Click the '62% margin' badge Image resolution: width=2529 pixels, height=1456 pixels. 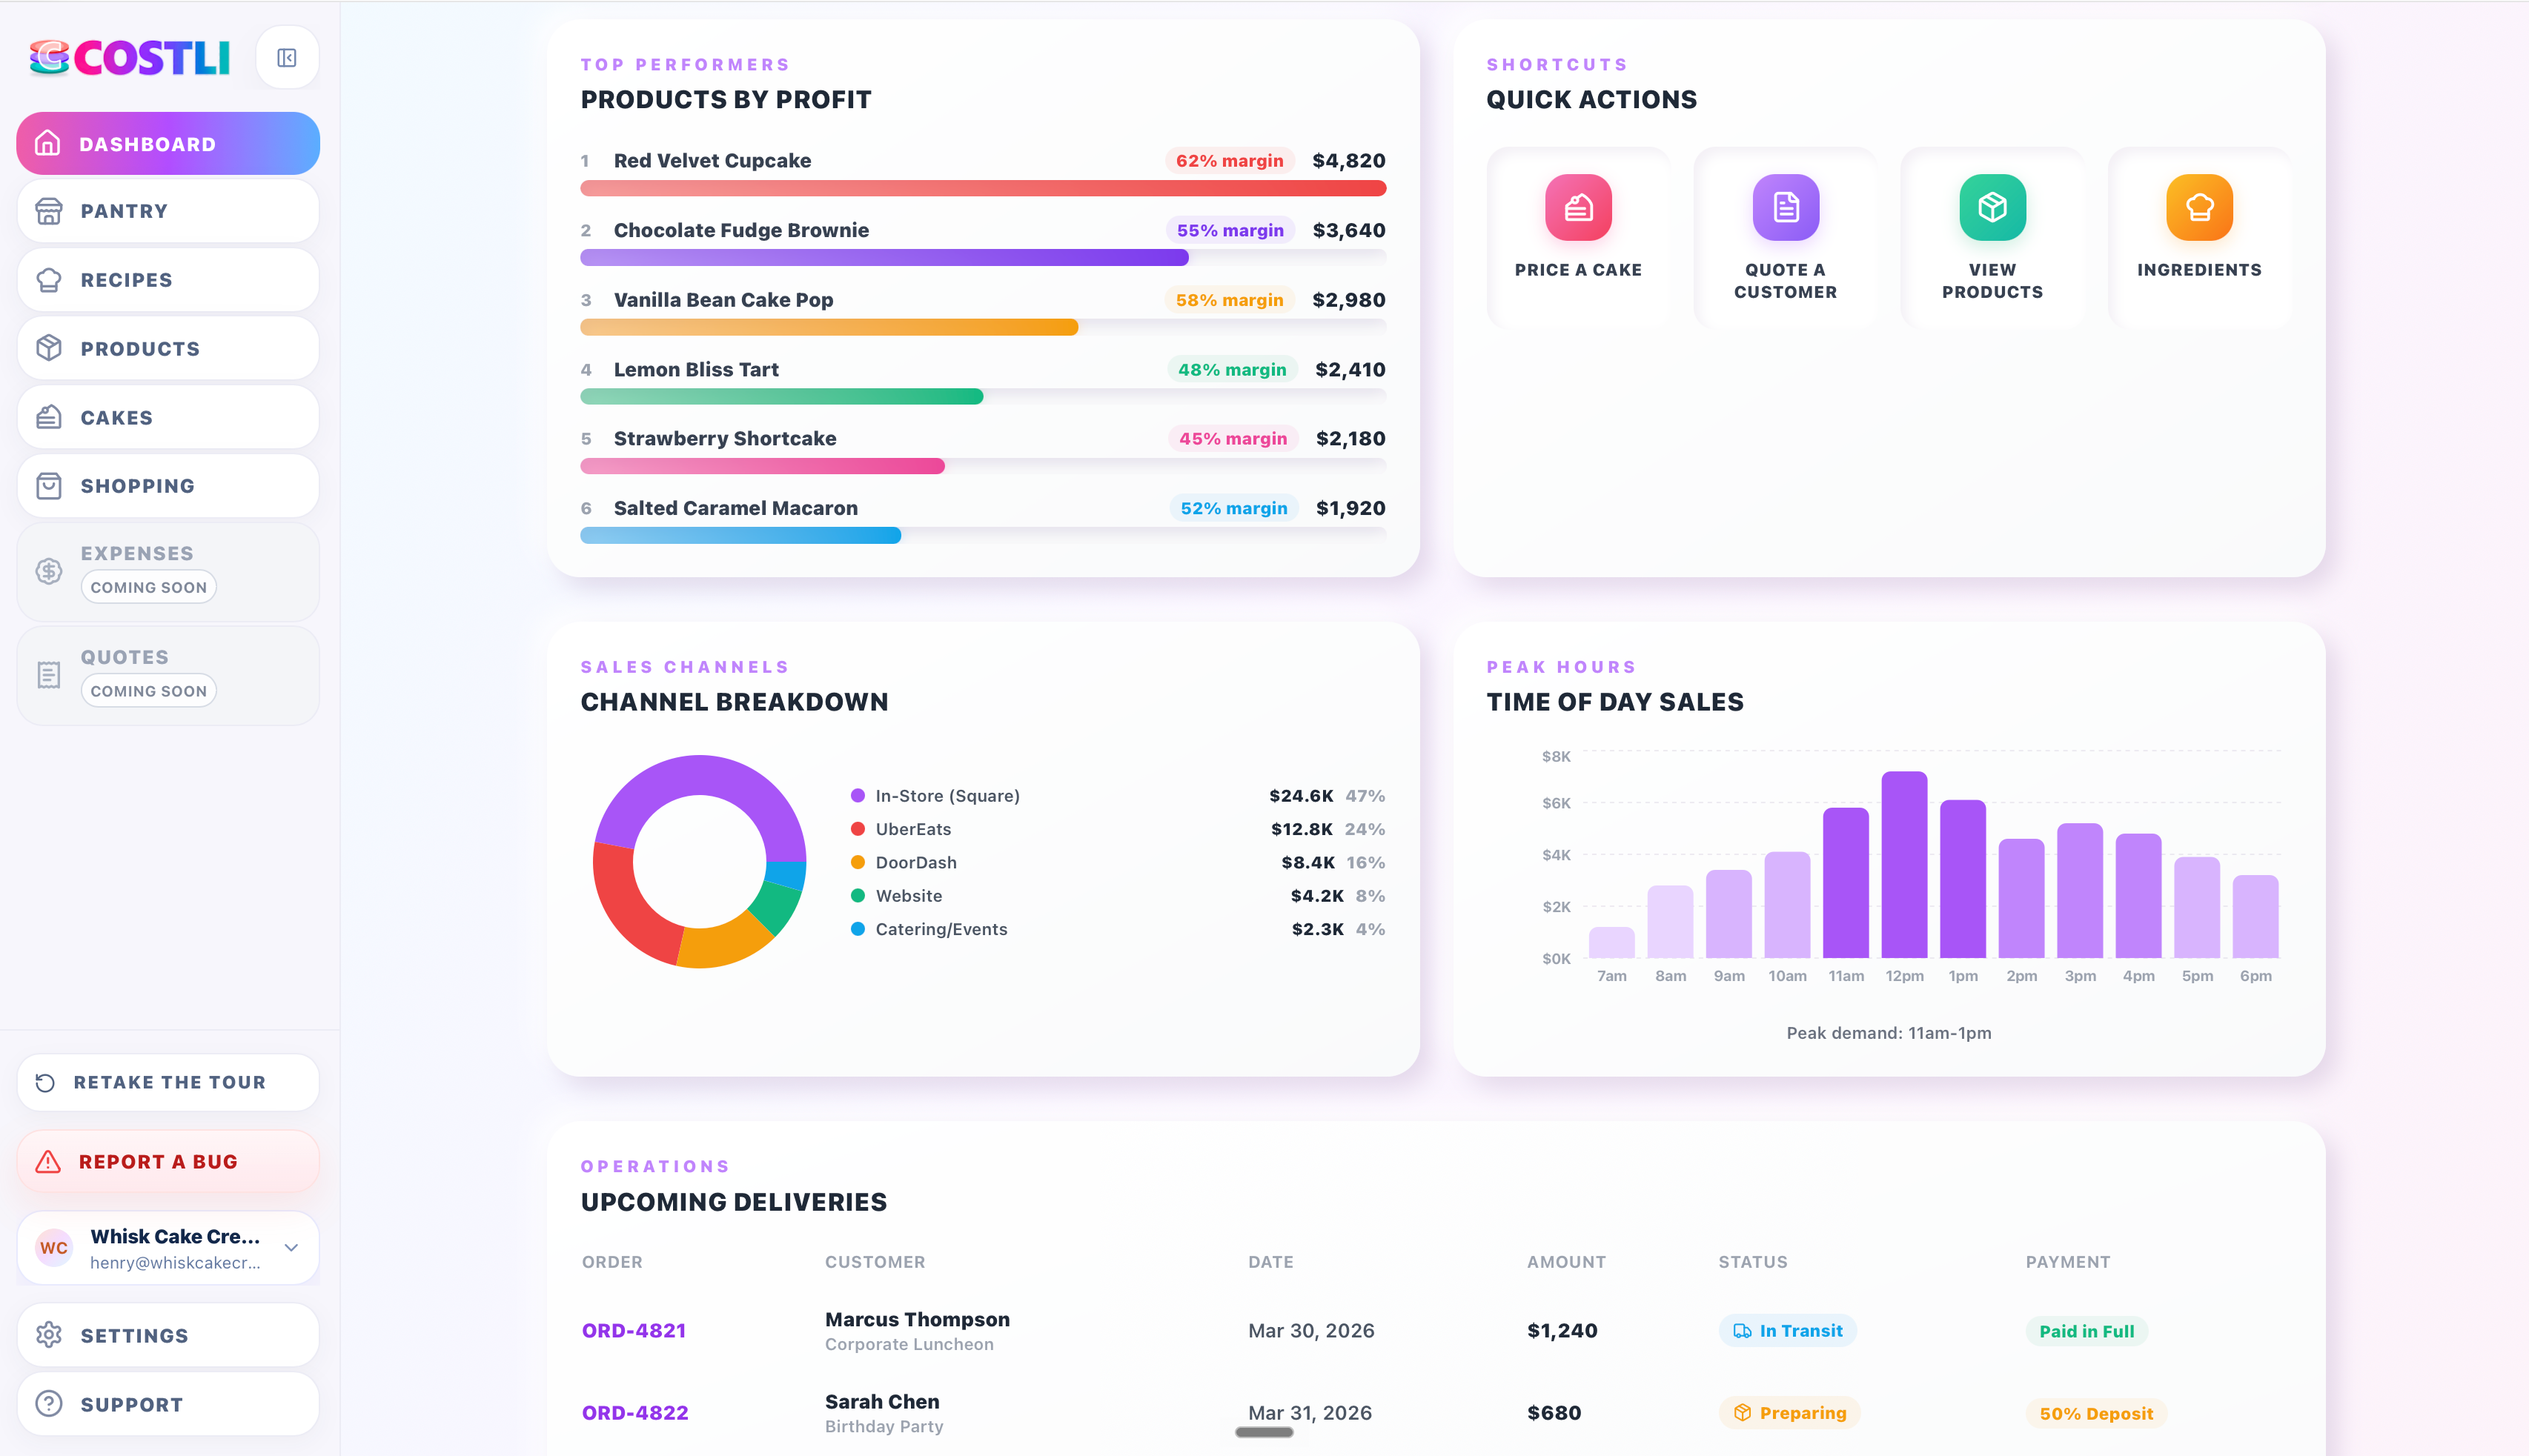[1229, 161]
